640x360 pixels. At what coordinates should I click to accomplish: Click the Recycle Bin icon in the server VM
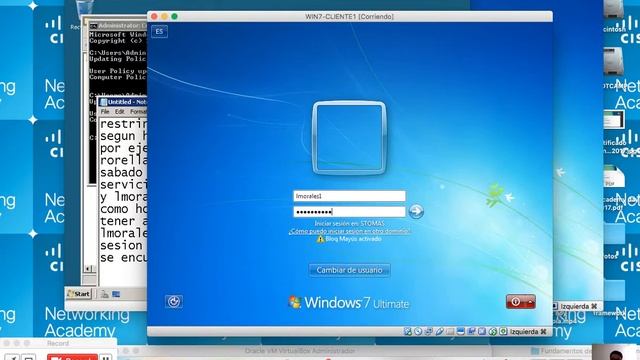(85, 9)
